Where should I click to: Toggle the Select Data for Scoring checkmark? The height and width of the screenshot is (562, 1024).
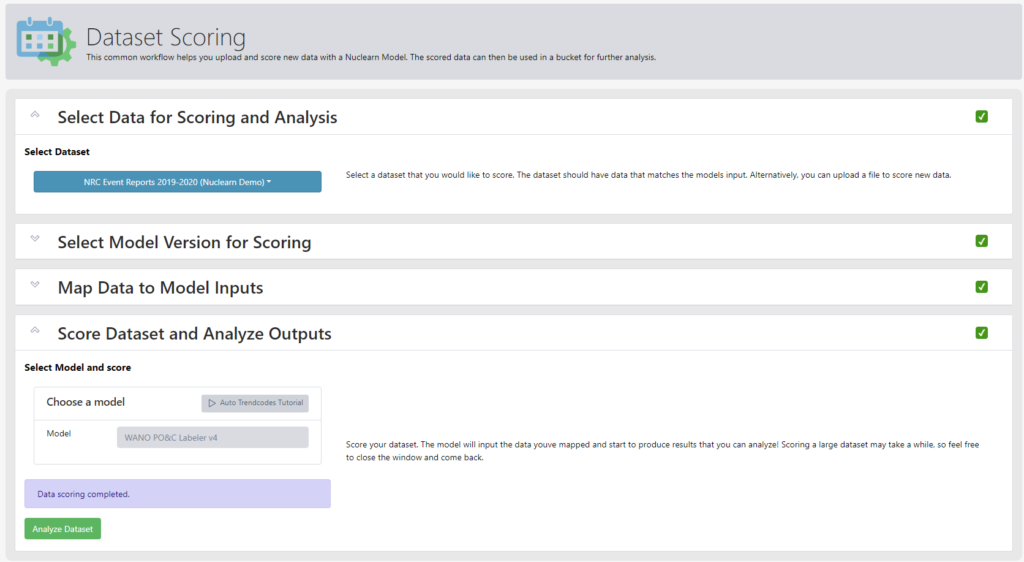(x=982, y=117)
